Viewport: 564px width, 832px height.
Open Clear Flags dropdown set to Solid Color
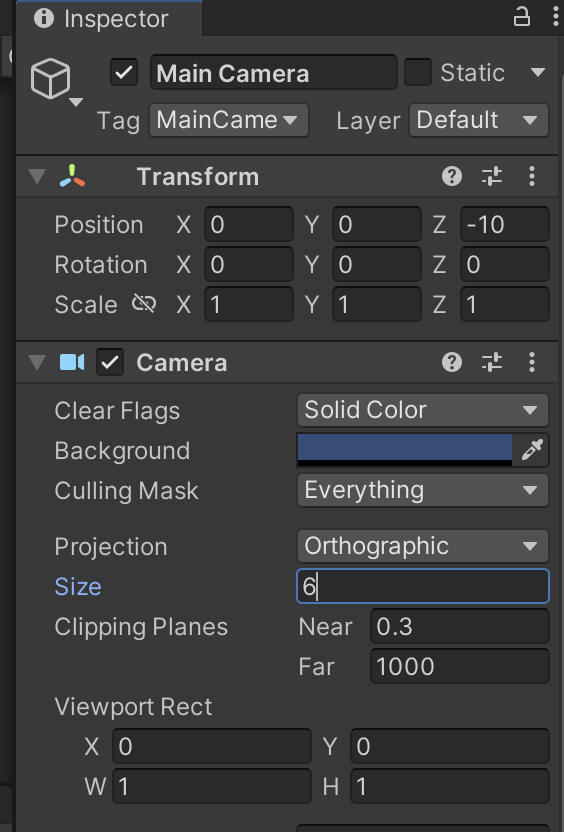(422, 410)
